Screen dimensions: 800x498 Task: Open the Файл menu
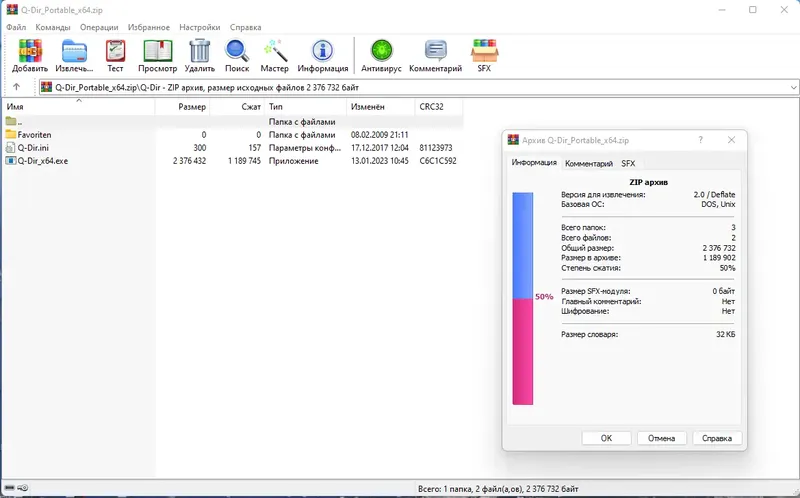16,27
